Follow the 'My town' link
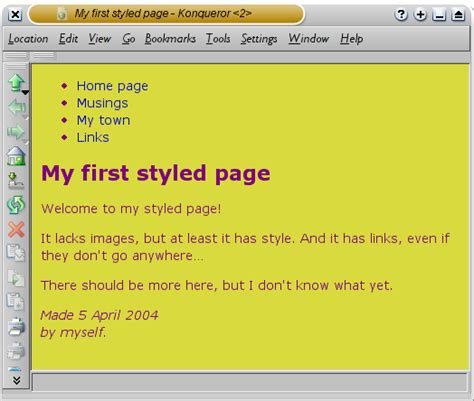Screen dimensions: 474x401 click(103, 120)
